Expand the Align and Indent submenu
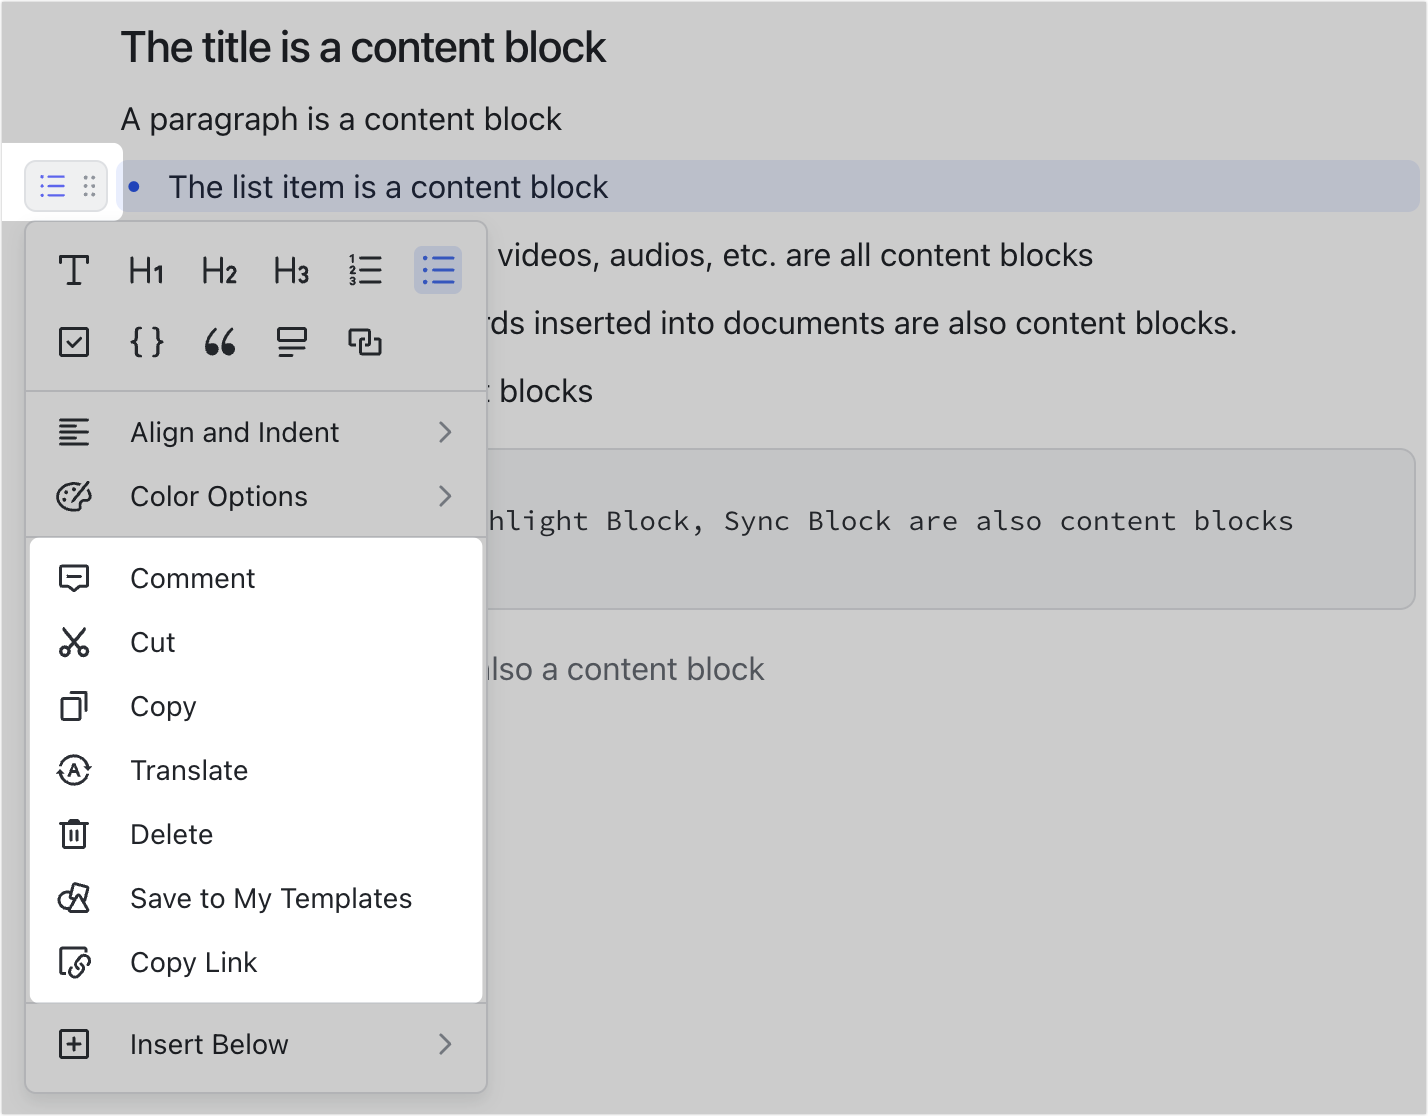Viewport: 1428px width, 1116px height. 234,432
